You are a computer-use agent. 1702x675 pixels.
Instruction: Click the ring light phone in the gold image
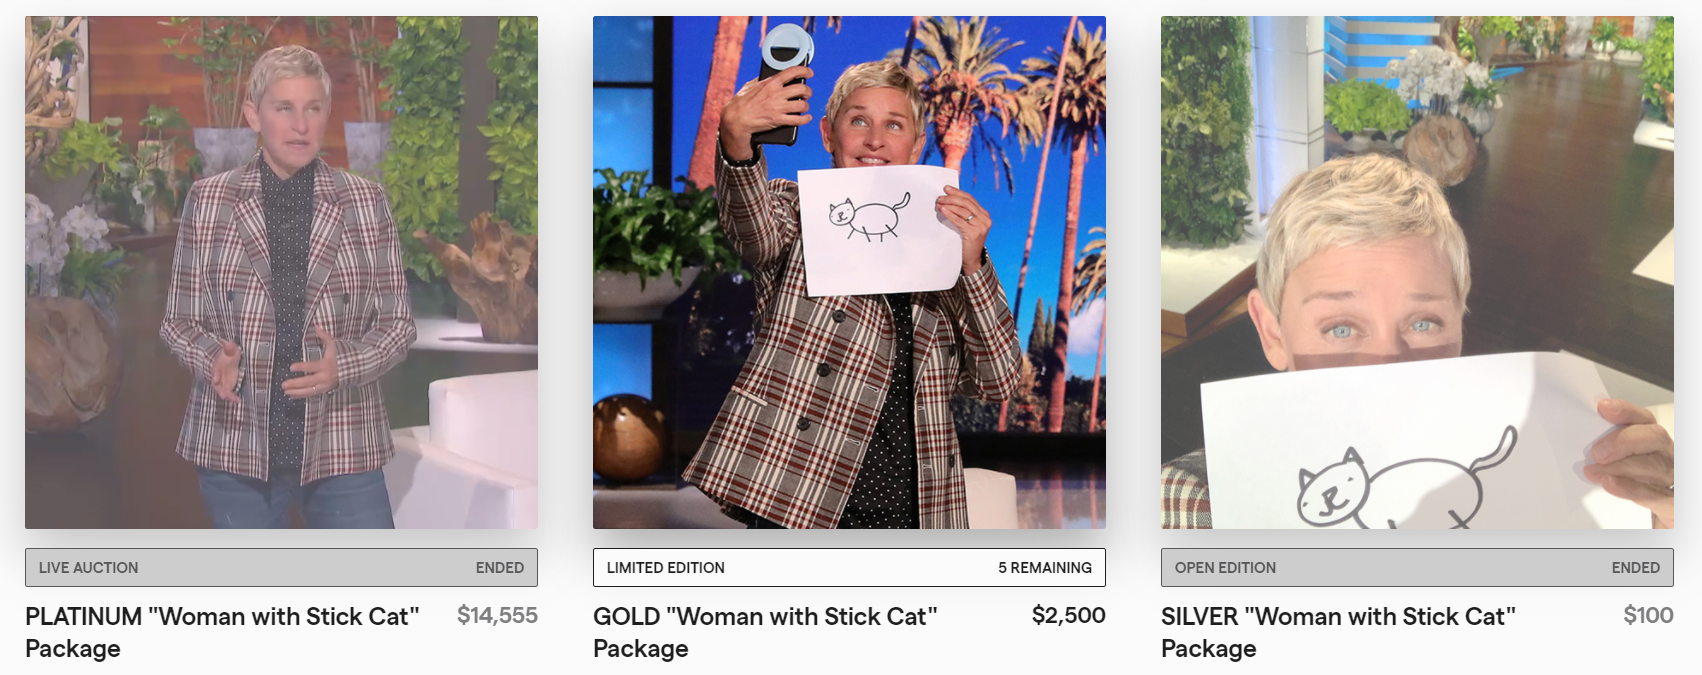pos(785,80)
